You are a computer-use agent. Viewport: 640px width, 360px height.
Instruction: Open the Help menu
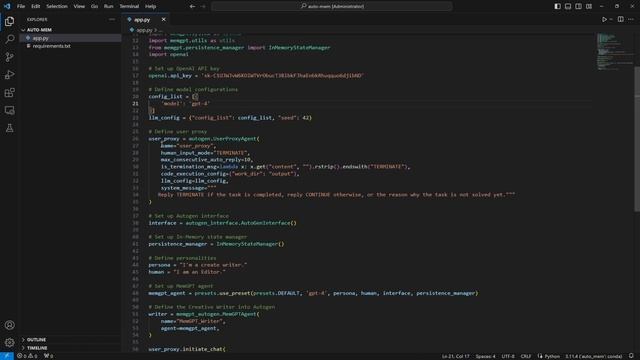(151, 7)
